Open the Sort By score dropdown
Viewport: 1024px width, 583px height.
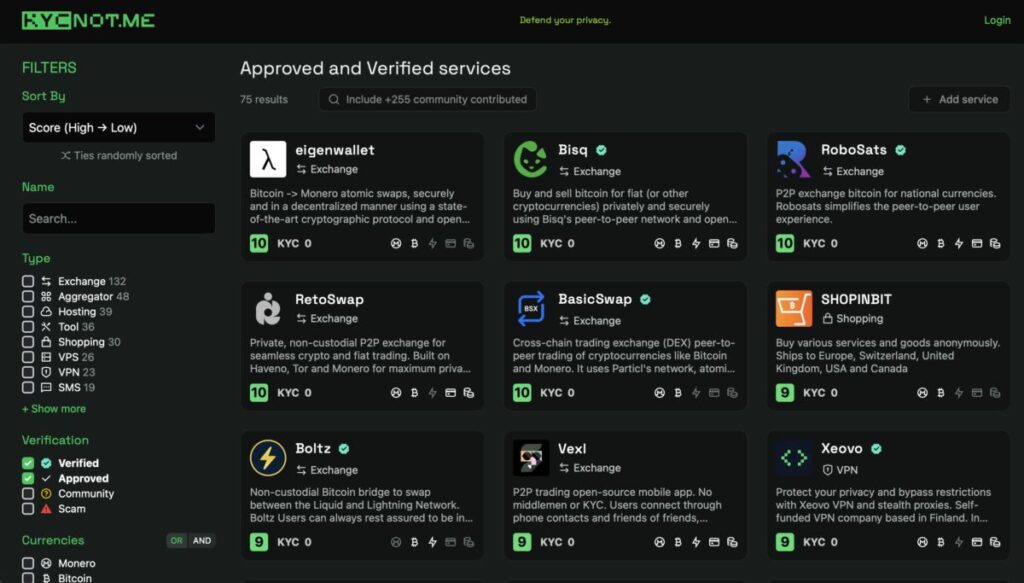tap(118, 128)
